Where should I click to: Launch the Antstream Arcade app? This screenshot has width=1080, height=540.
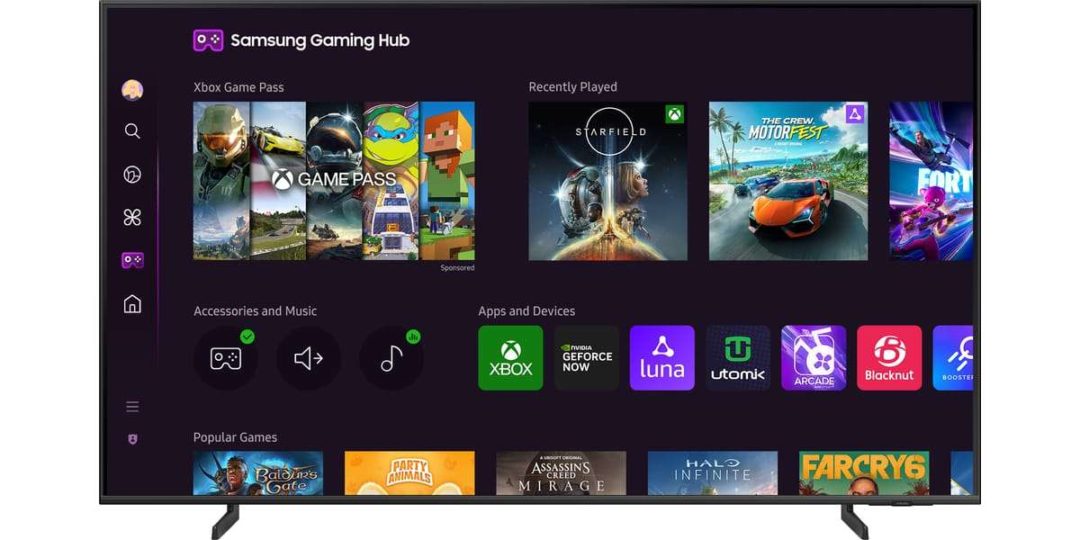tap(813, 358)
